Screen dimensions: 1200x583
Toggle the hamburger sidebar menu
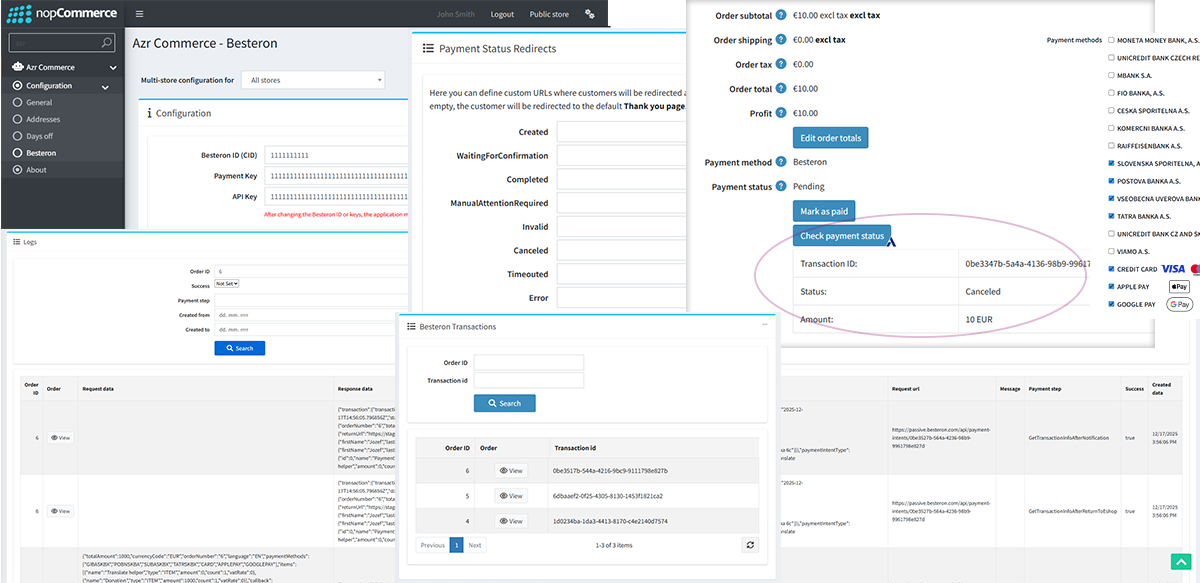coord(139,14)
